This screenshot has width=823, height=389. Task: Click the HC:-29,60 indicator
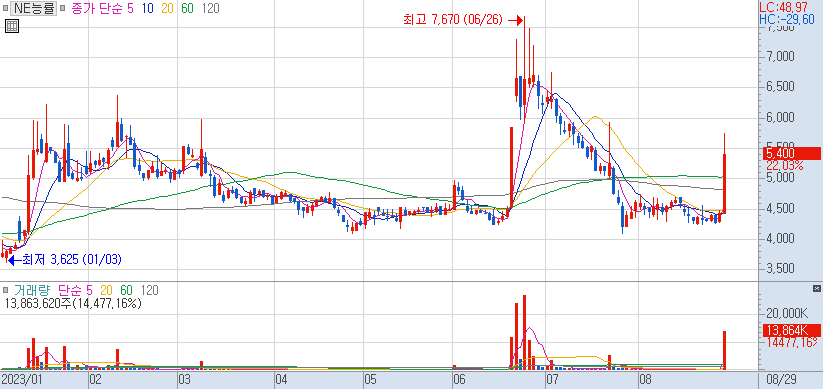point(787,19)
